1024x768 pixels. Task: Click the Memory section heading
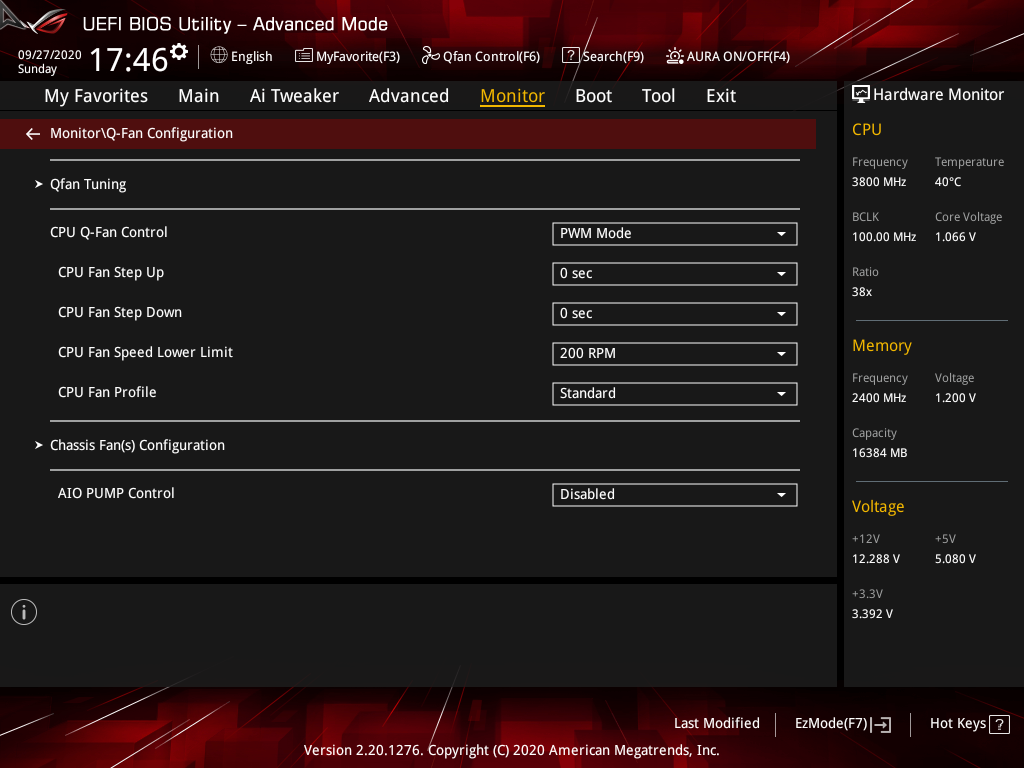882,345
